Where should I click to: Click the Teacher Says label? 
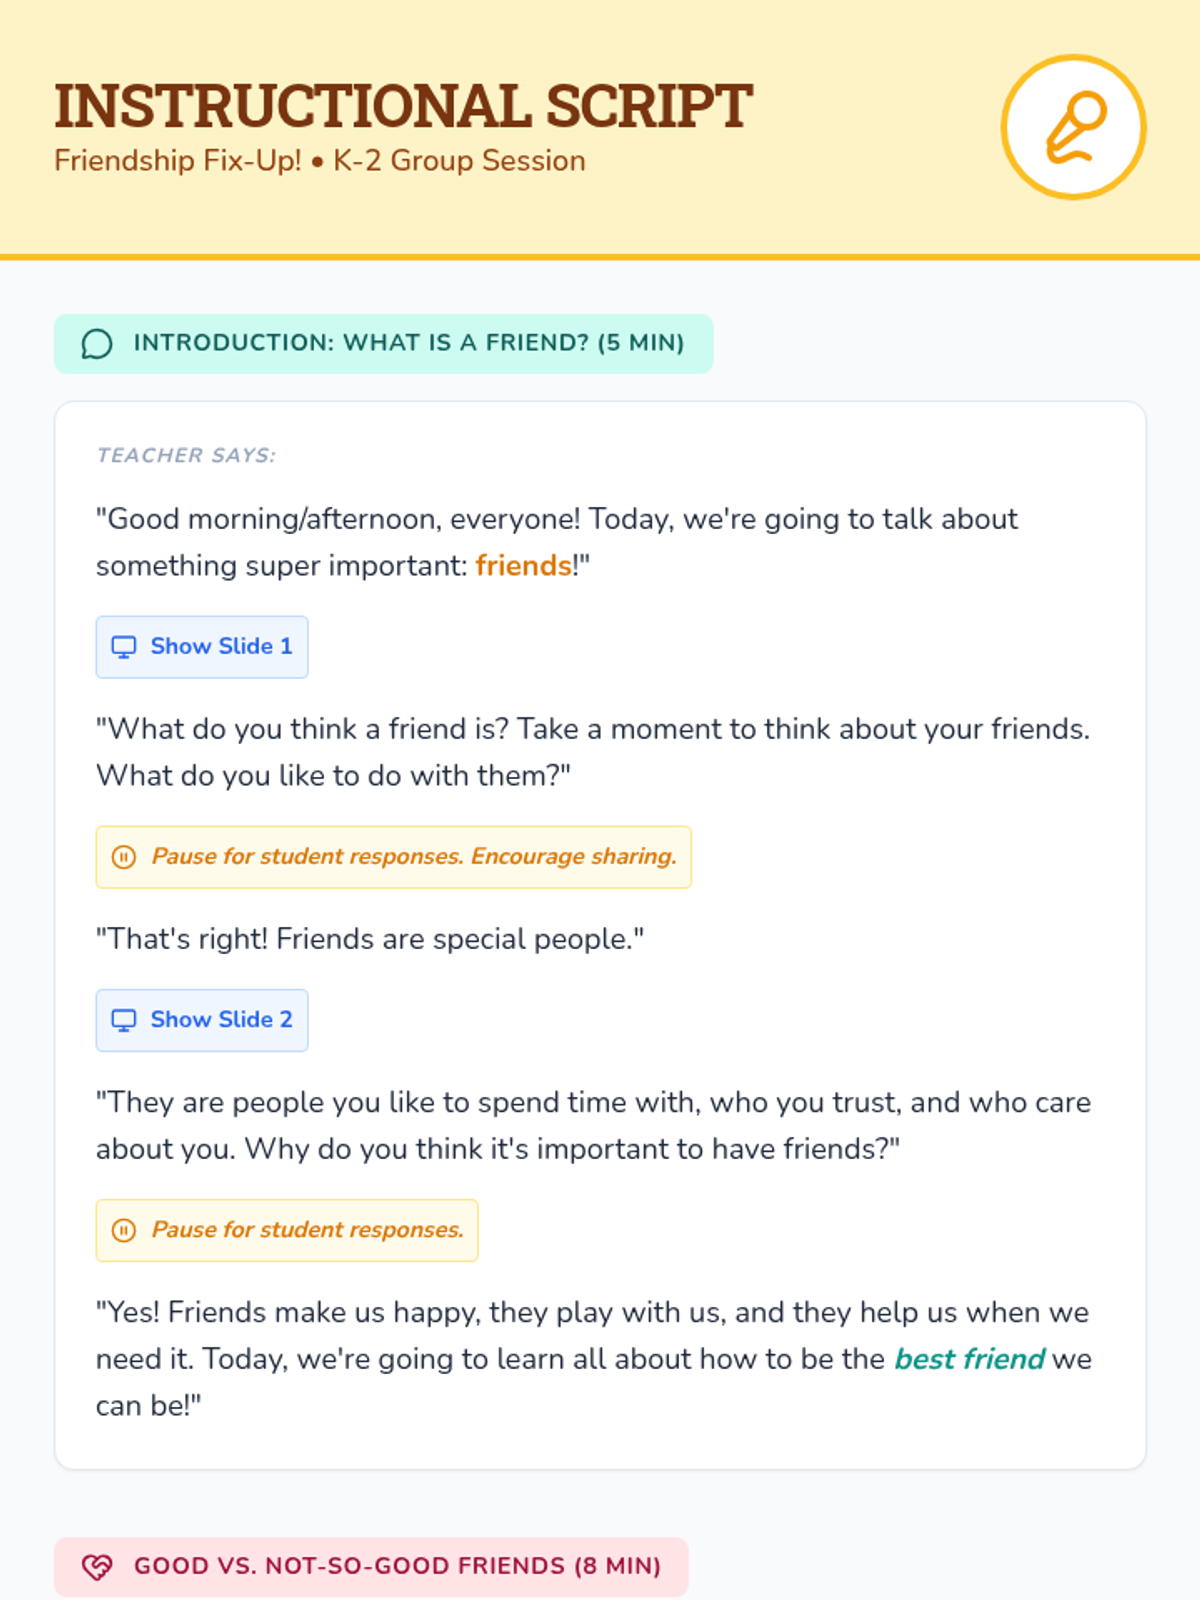[x=186, y=455]
